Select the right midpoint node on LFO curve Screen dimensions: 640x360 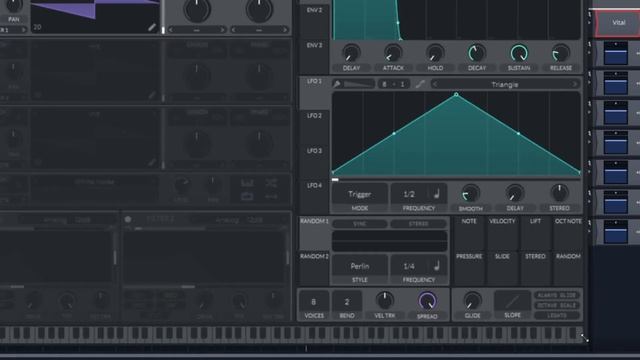518,133
